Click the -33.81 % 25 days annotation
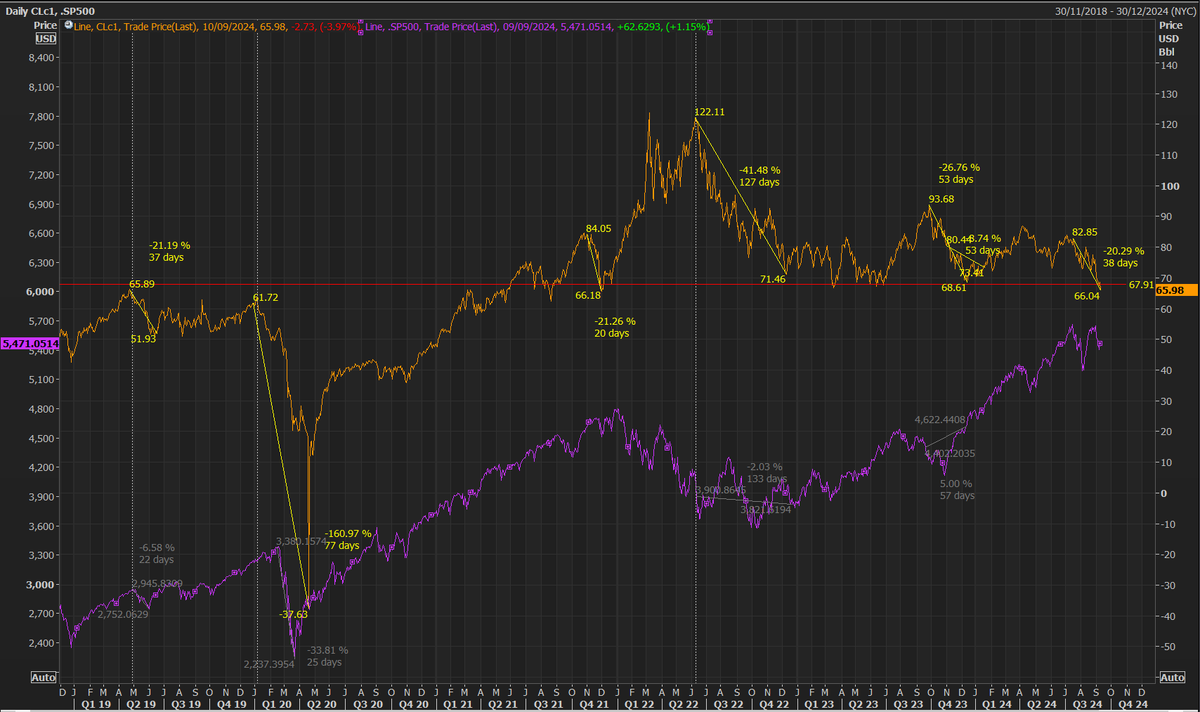This screenshot has width=1200, height=712. (x=328, y=656)
